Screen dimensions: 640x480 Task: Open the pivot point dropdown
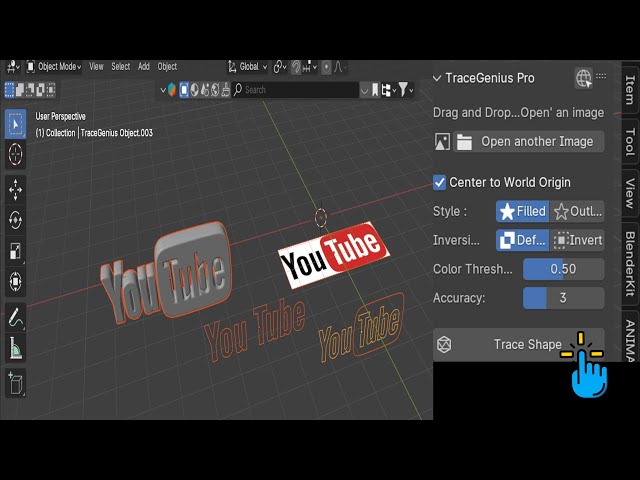tap(280, 67)
